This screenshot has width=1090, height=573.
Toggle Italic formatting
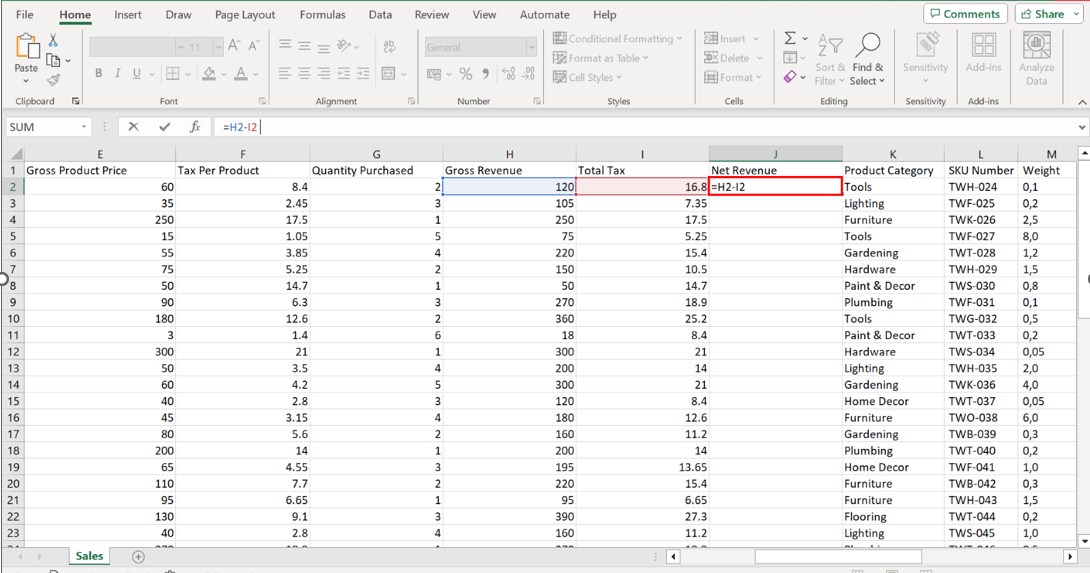[117, 74]
